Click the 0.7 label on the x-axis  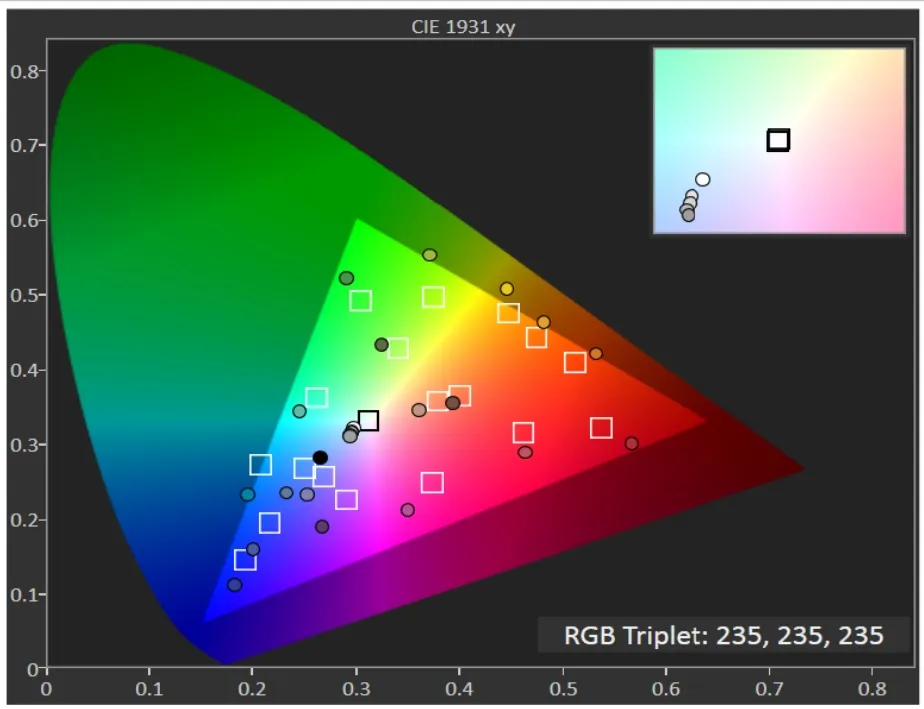pos(769,688)
